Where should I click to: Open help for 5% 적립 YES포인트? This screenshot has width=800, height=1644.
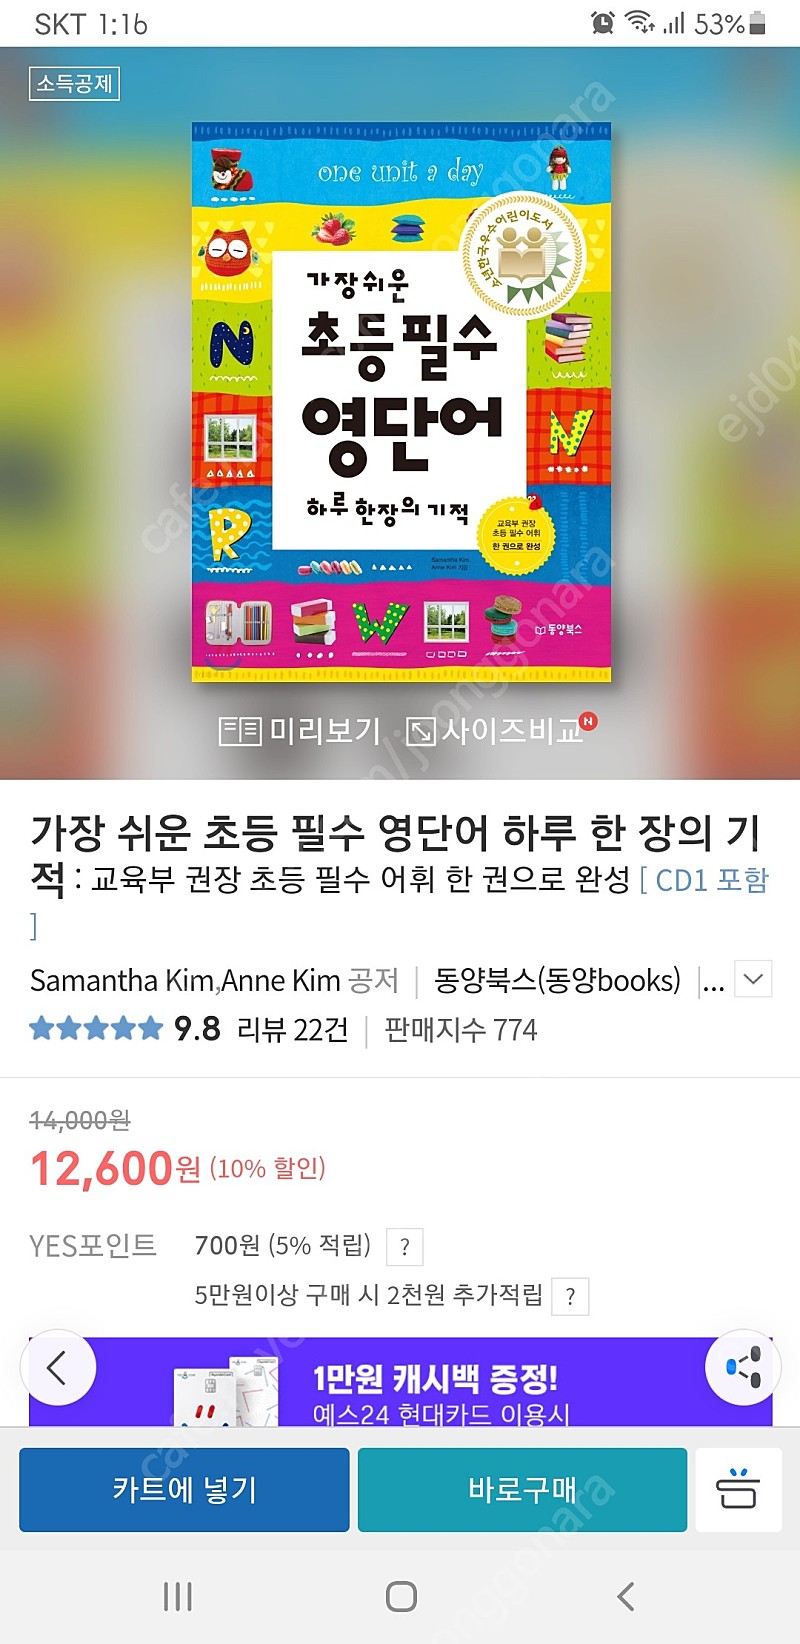[405, 1247]
